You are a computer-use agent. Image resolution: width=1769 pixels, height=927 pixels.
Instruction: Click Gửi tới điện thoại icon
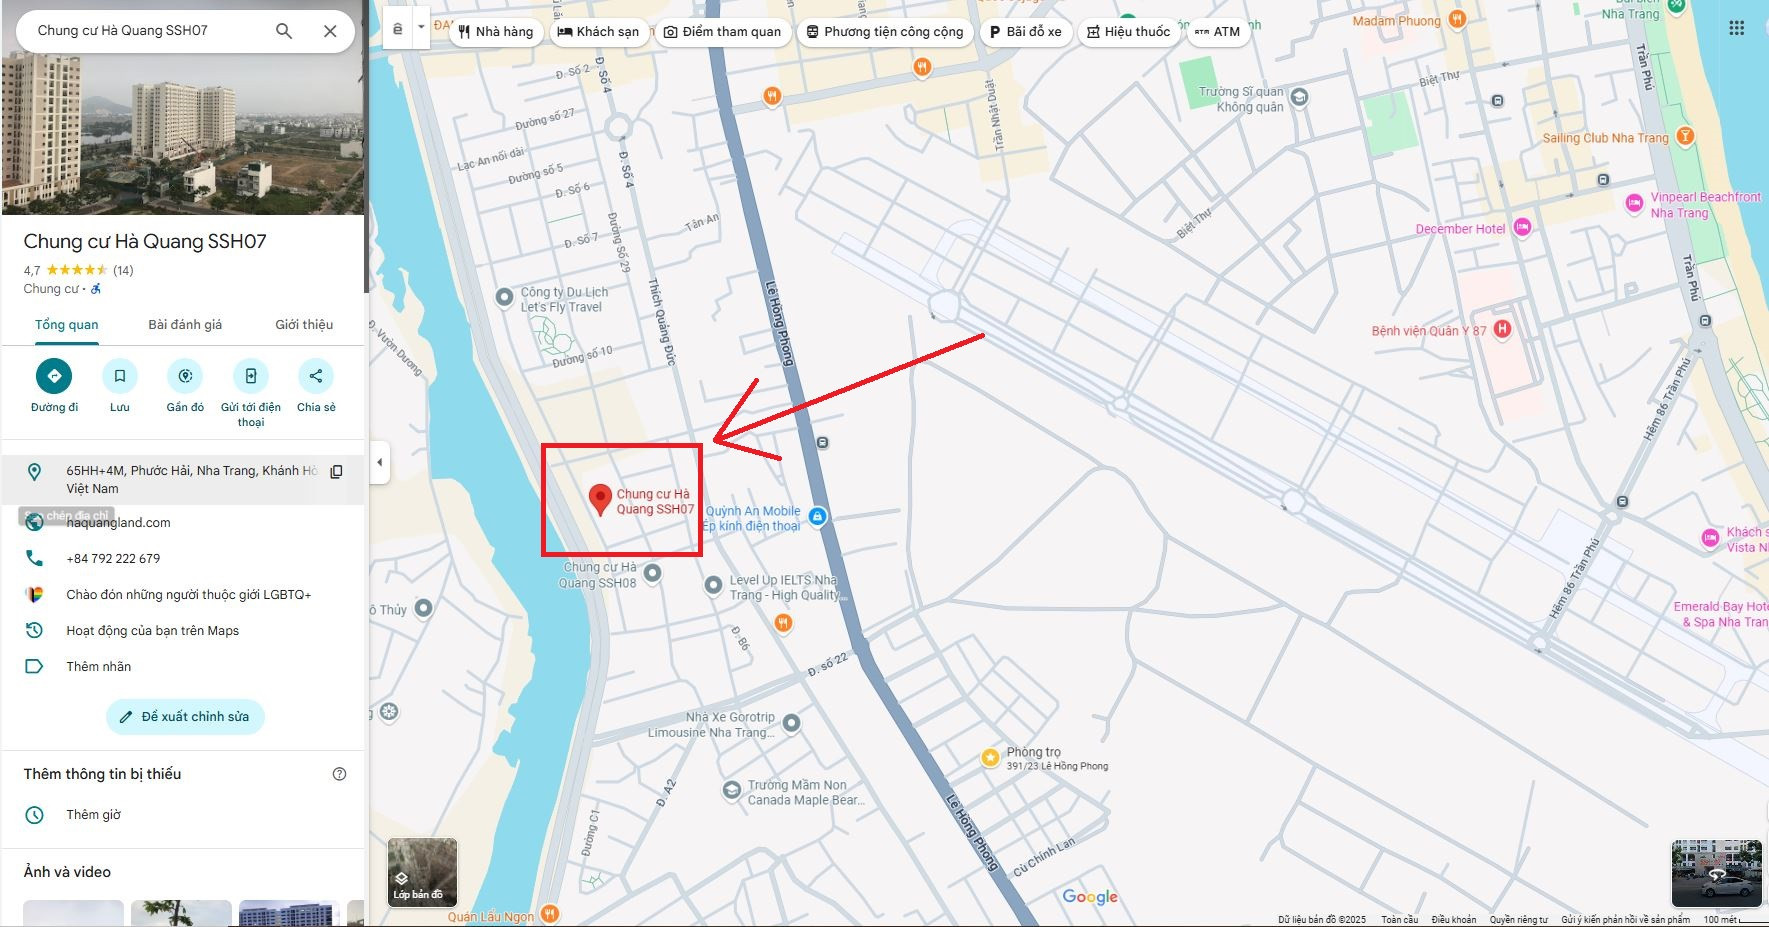[251, 376]
